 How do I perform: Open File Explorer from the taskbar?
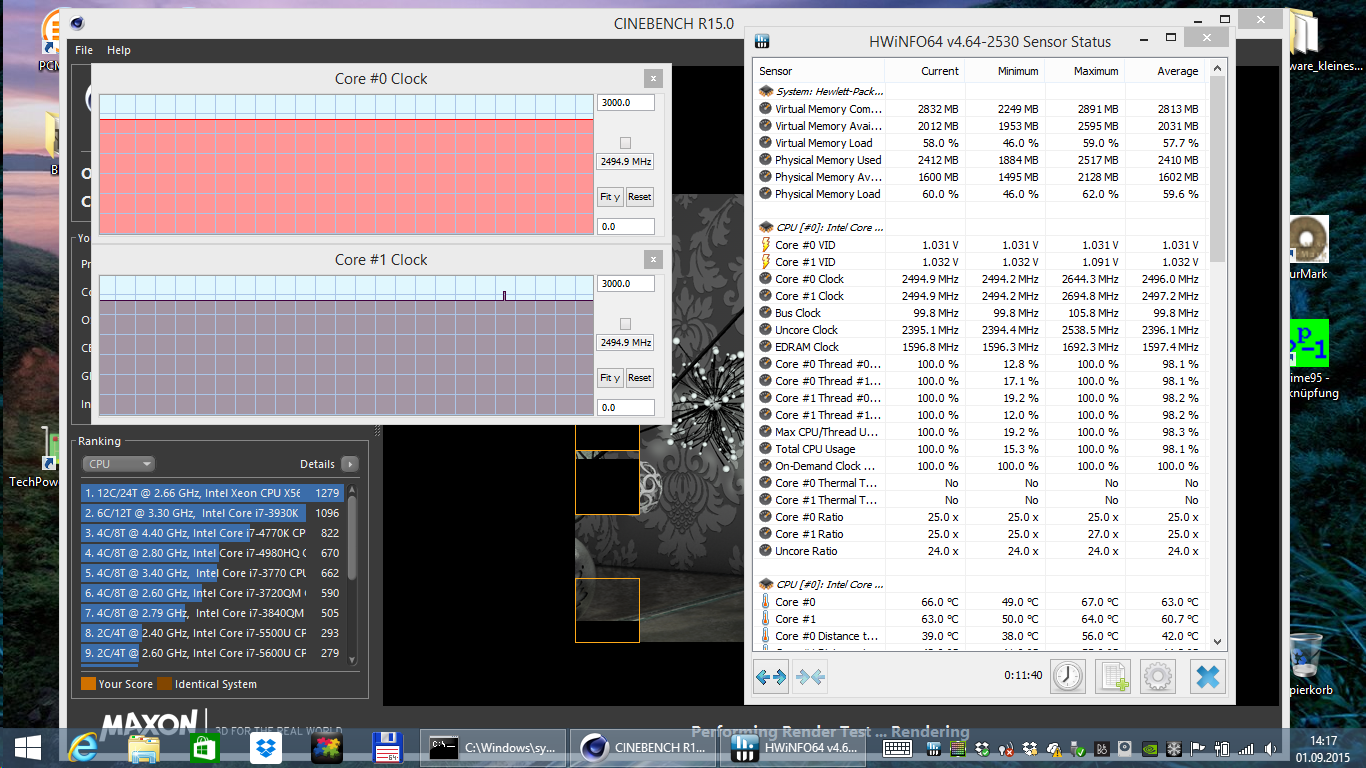click(143, 748)
